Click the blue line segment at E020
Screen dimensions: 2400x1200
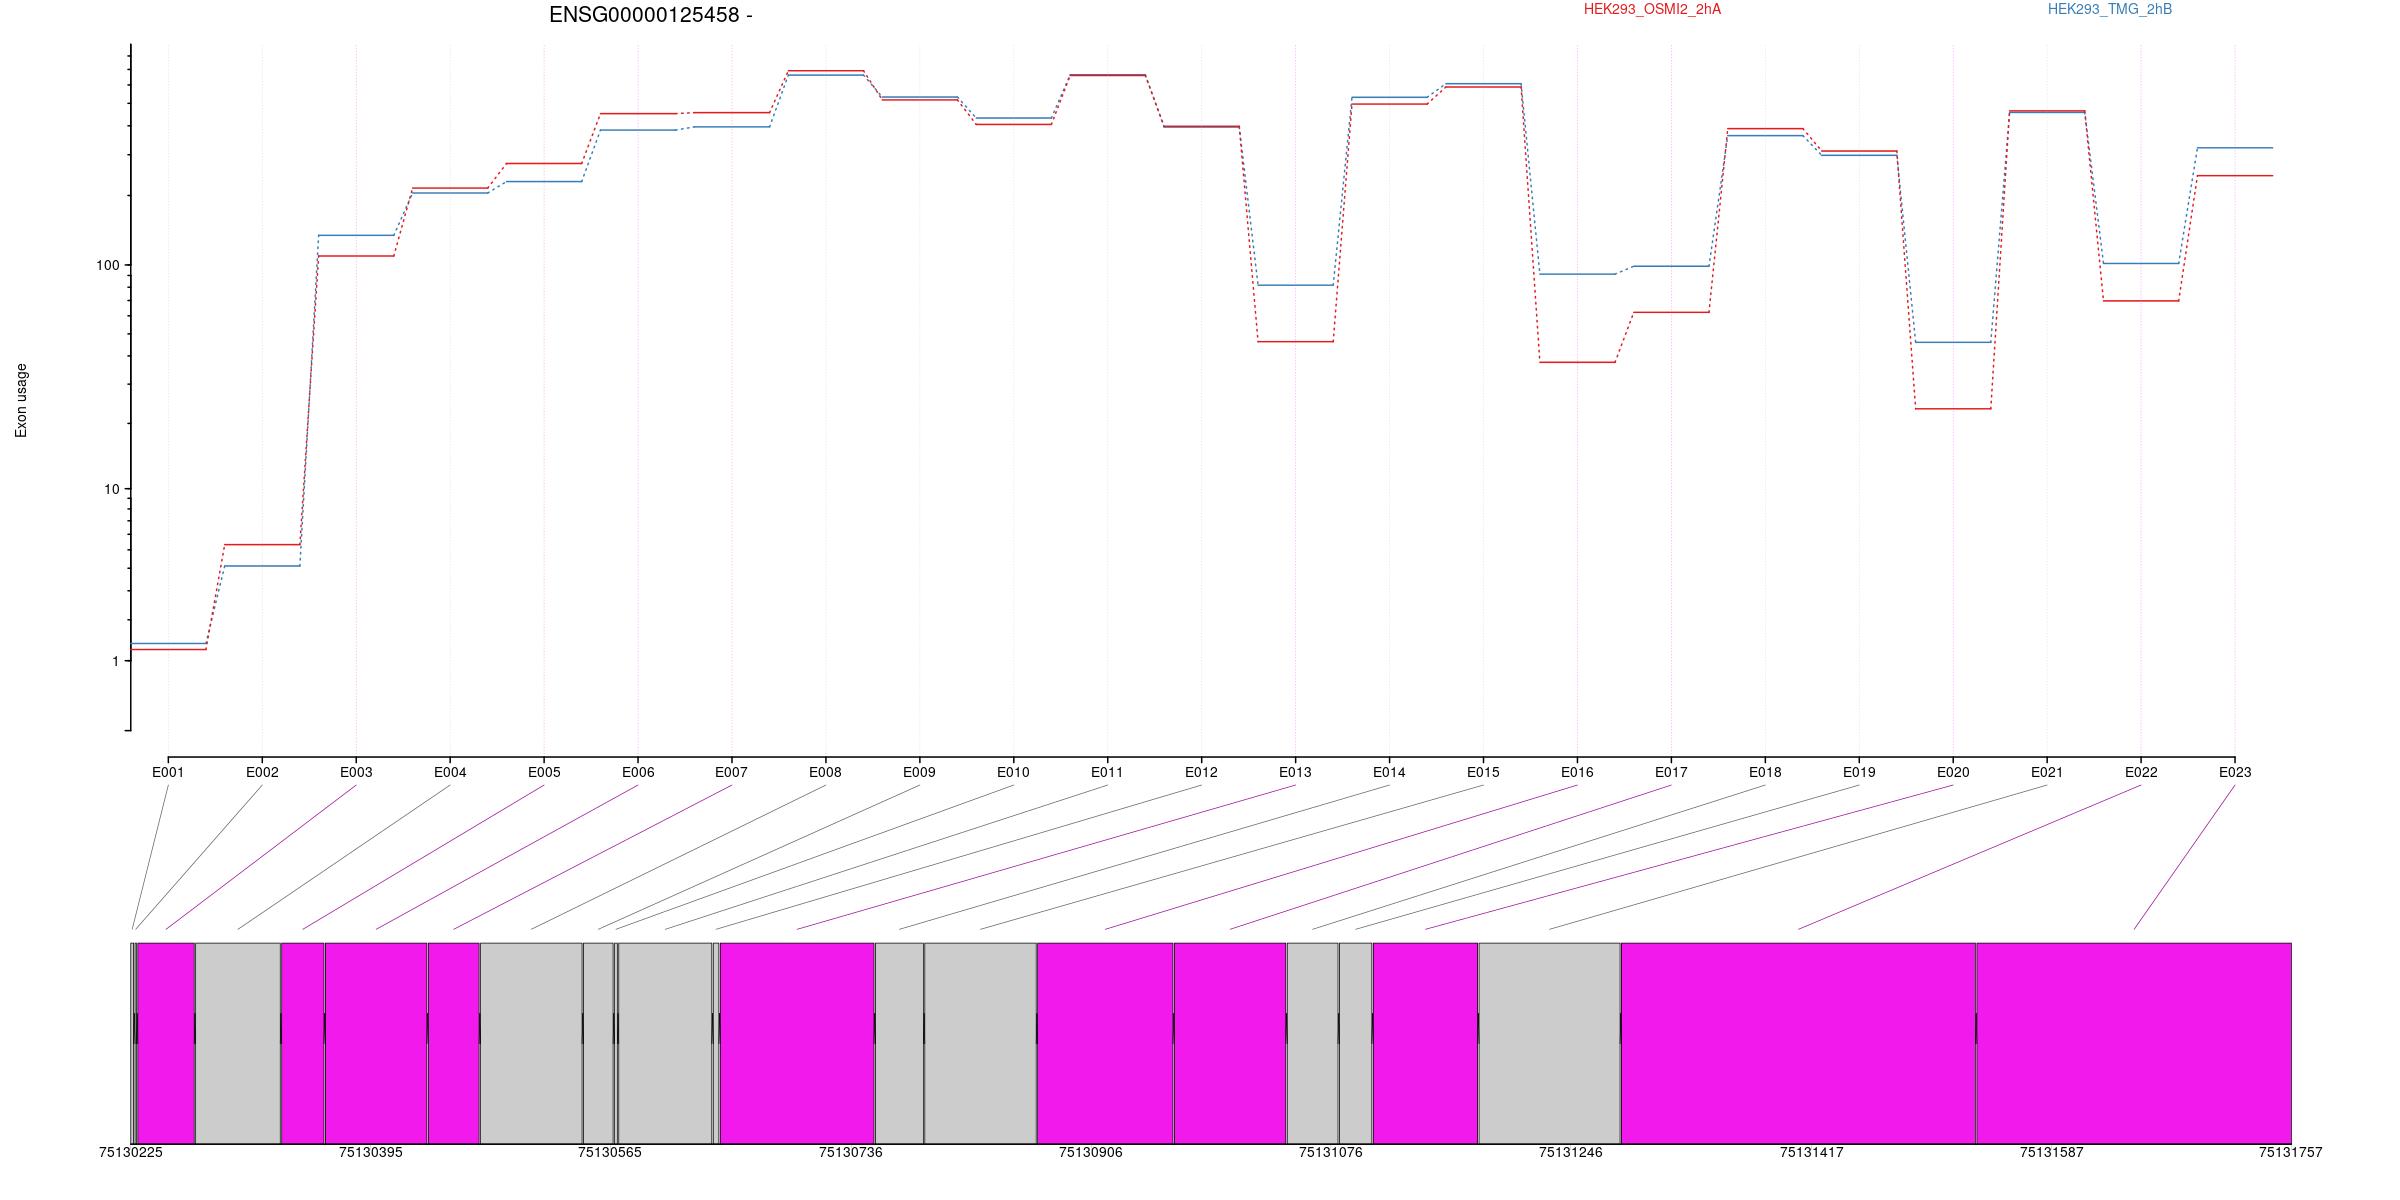pyautogui.click(x=1953, y=342)
